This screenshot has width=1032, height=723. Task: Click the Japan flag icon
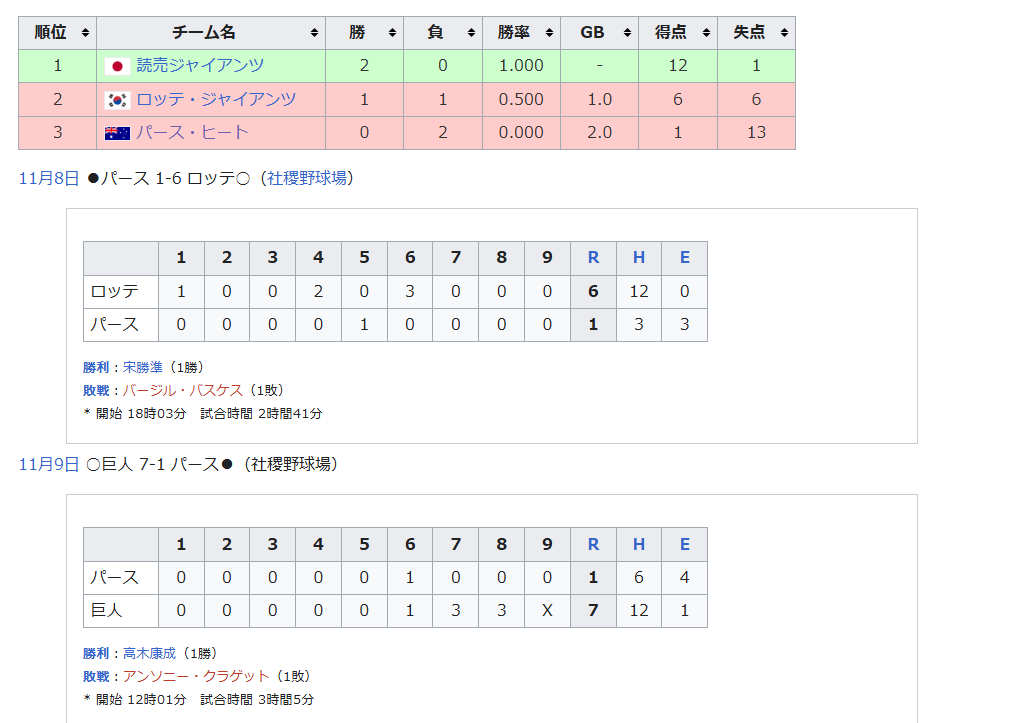[x=117, y=66]
